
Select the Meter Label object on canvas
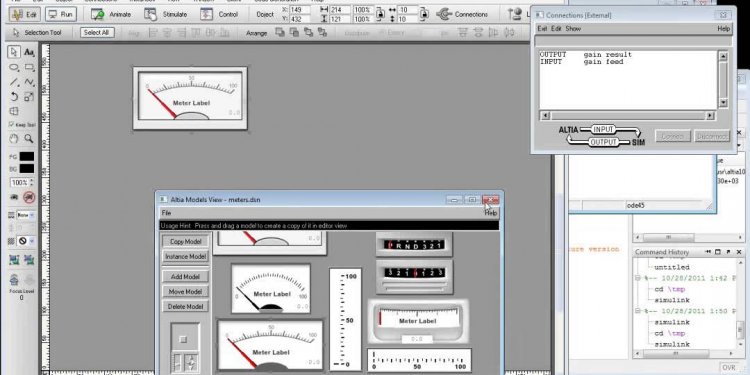(190, 98)
